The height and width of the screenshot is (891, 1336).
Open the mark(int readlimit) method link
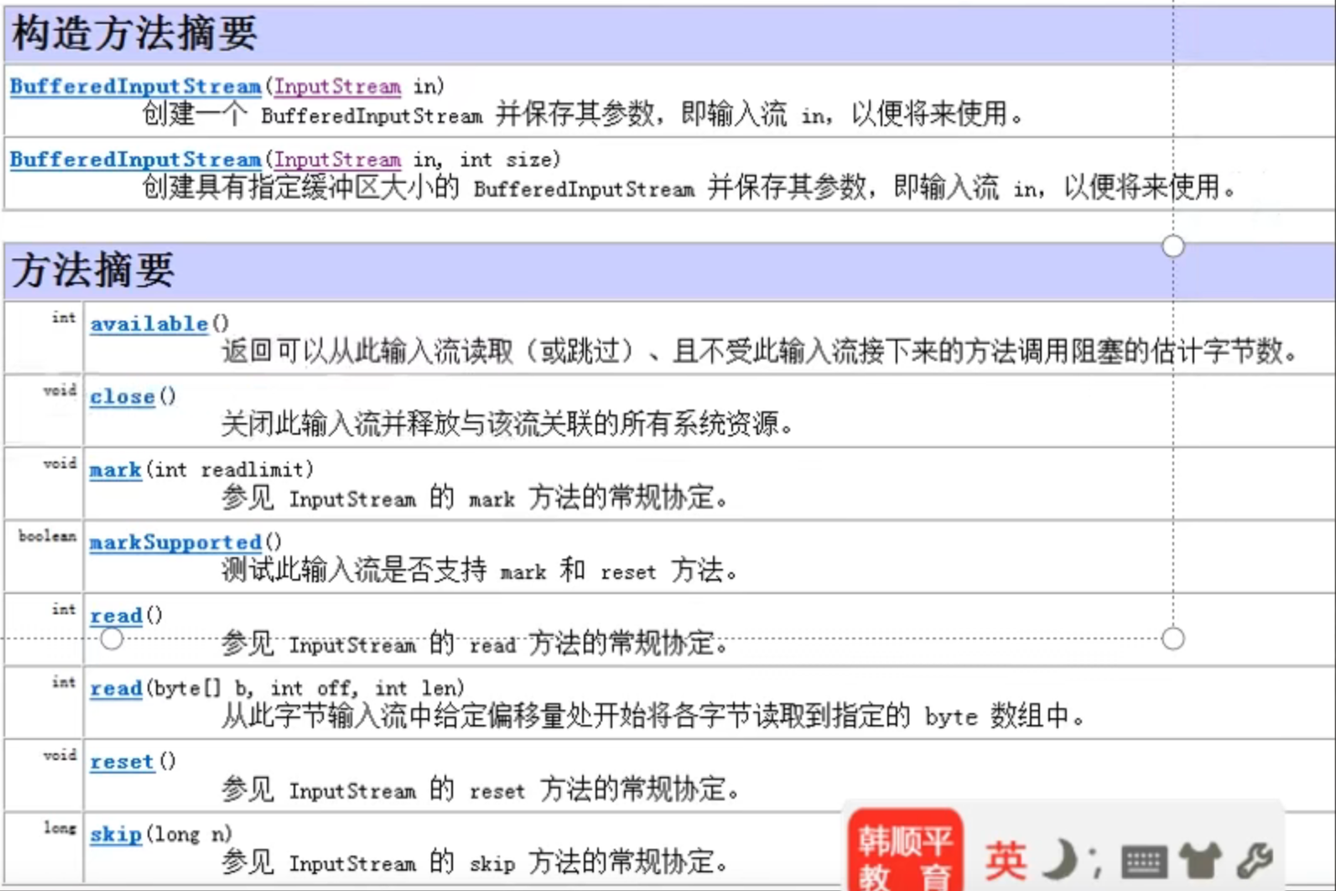115,470
